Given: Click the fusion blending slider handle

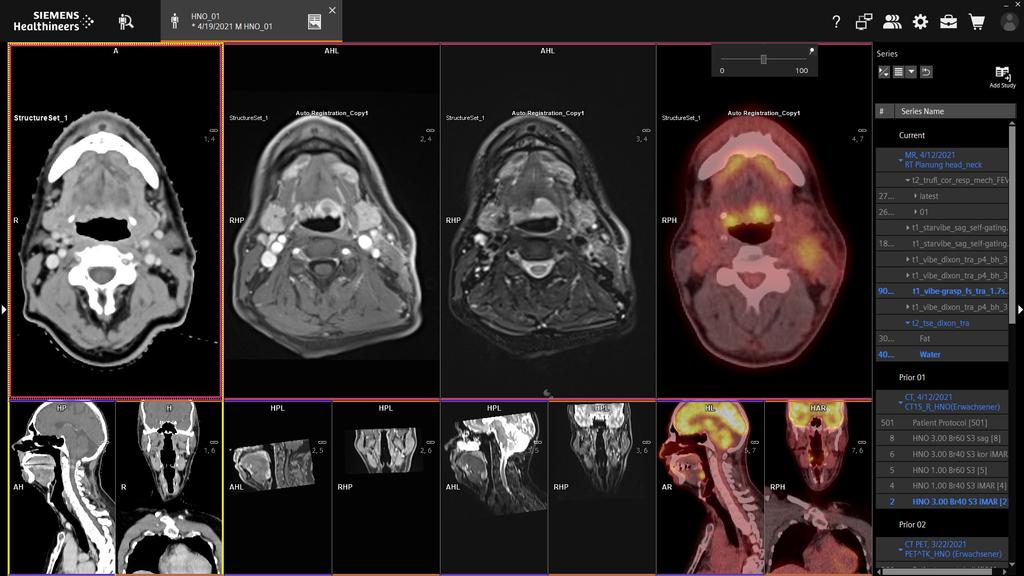Looking at the screenshot, I should pyautogui.click(x=763, y=59).
